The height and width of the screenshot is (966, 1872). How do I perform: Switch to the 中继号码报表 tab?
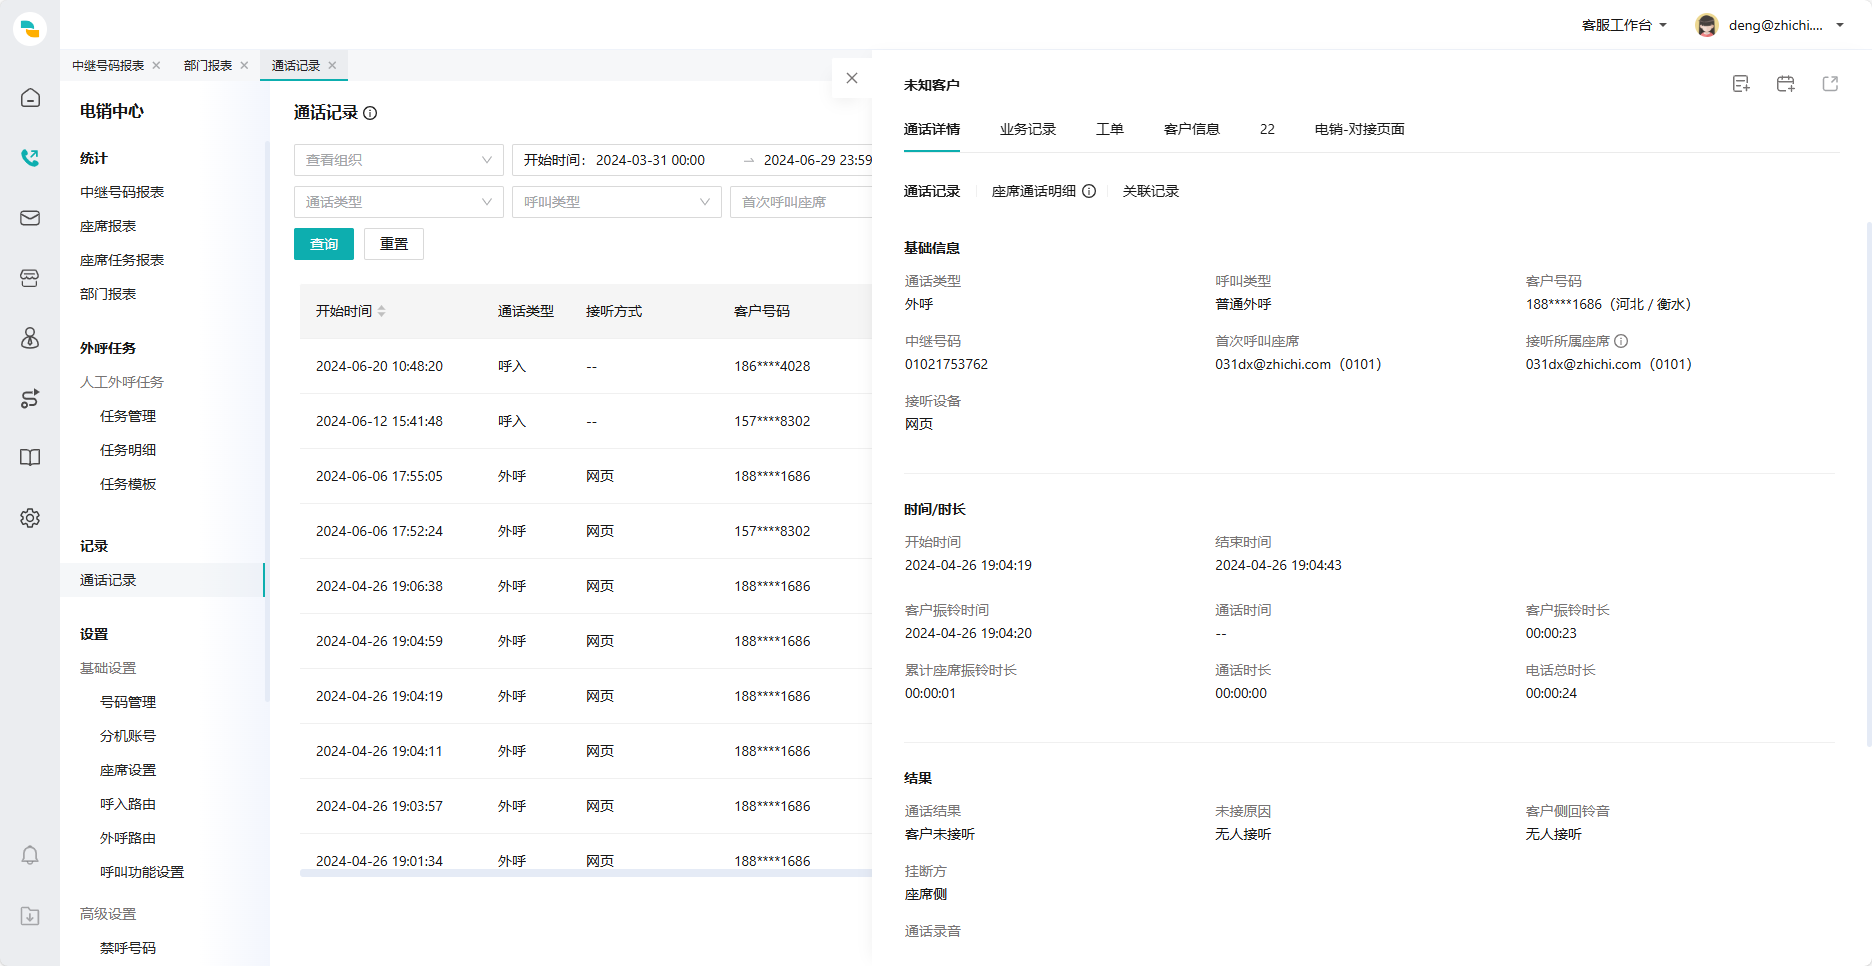(108, 65)
